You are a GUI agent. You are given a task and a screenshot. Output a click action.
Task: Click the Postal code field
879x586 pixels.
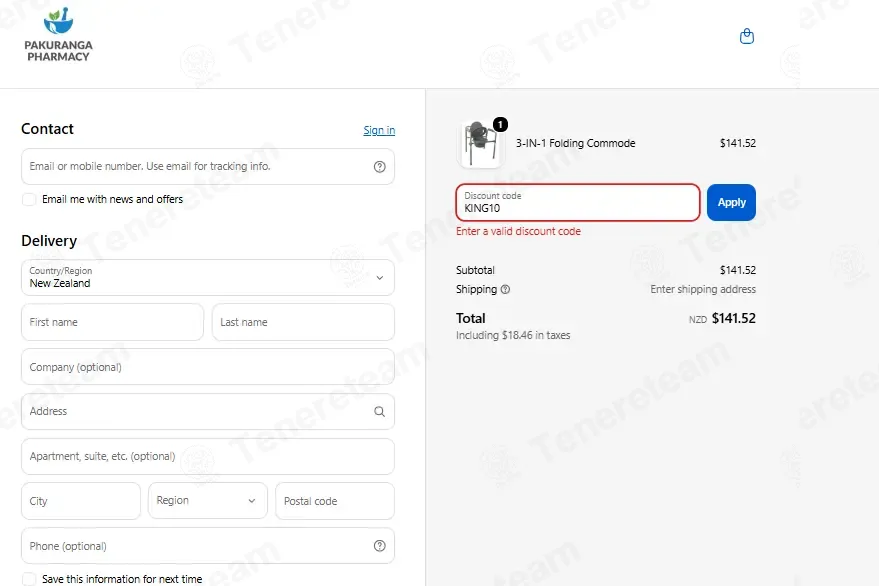click(335, 501)
